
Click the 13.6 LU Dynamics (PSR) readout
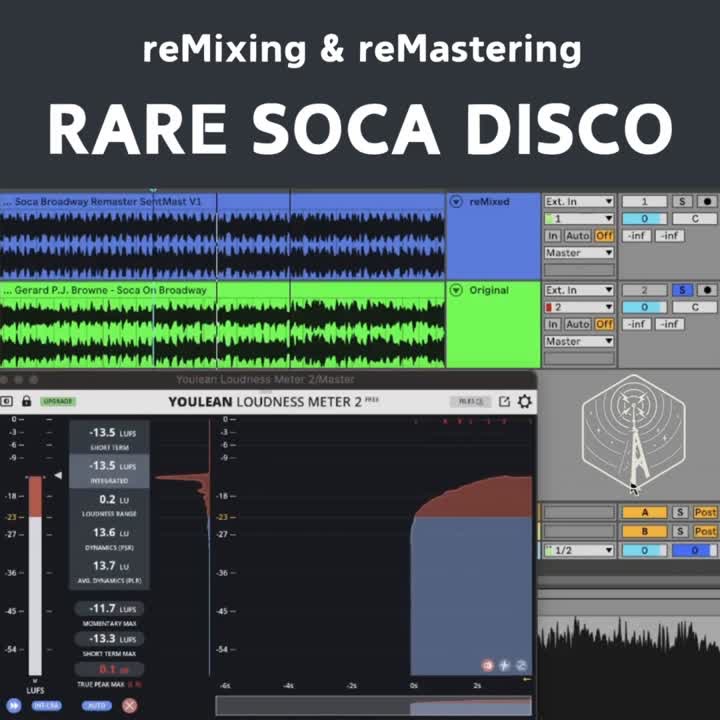(109, 538)
